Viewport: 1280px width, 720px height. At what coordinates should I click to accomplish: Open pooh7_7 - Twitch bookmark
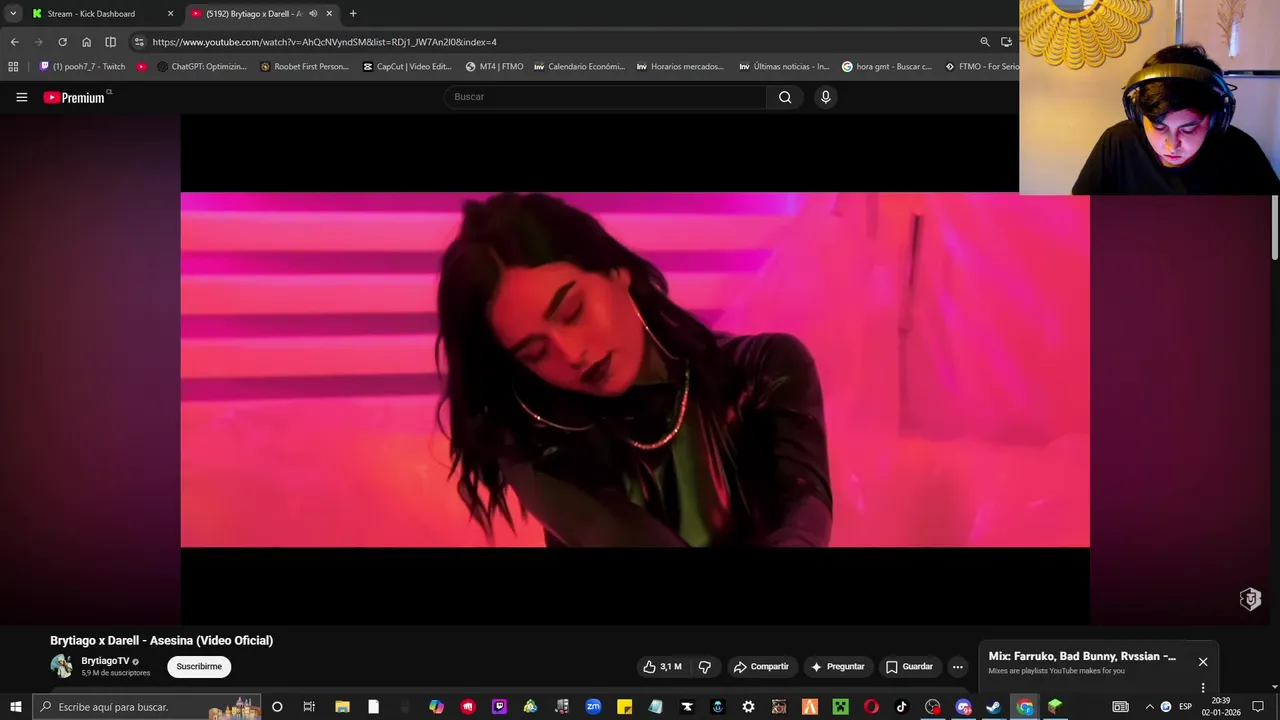point(82,67)
